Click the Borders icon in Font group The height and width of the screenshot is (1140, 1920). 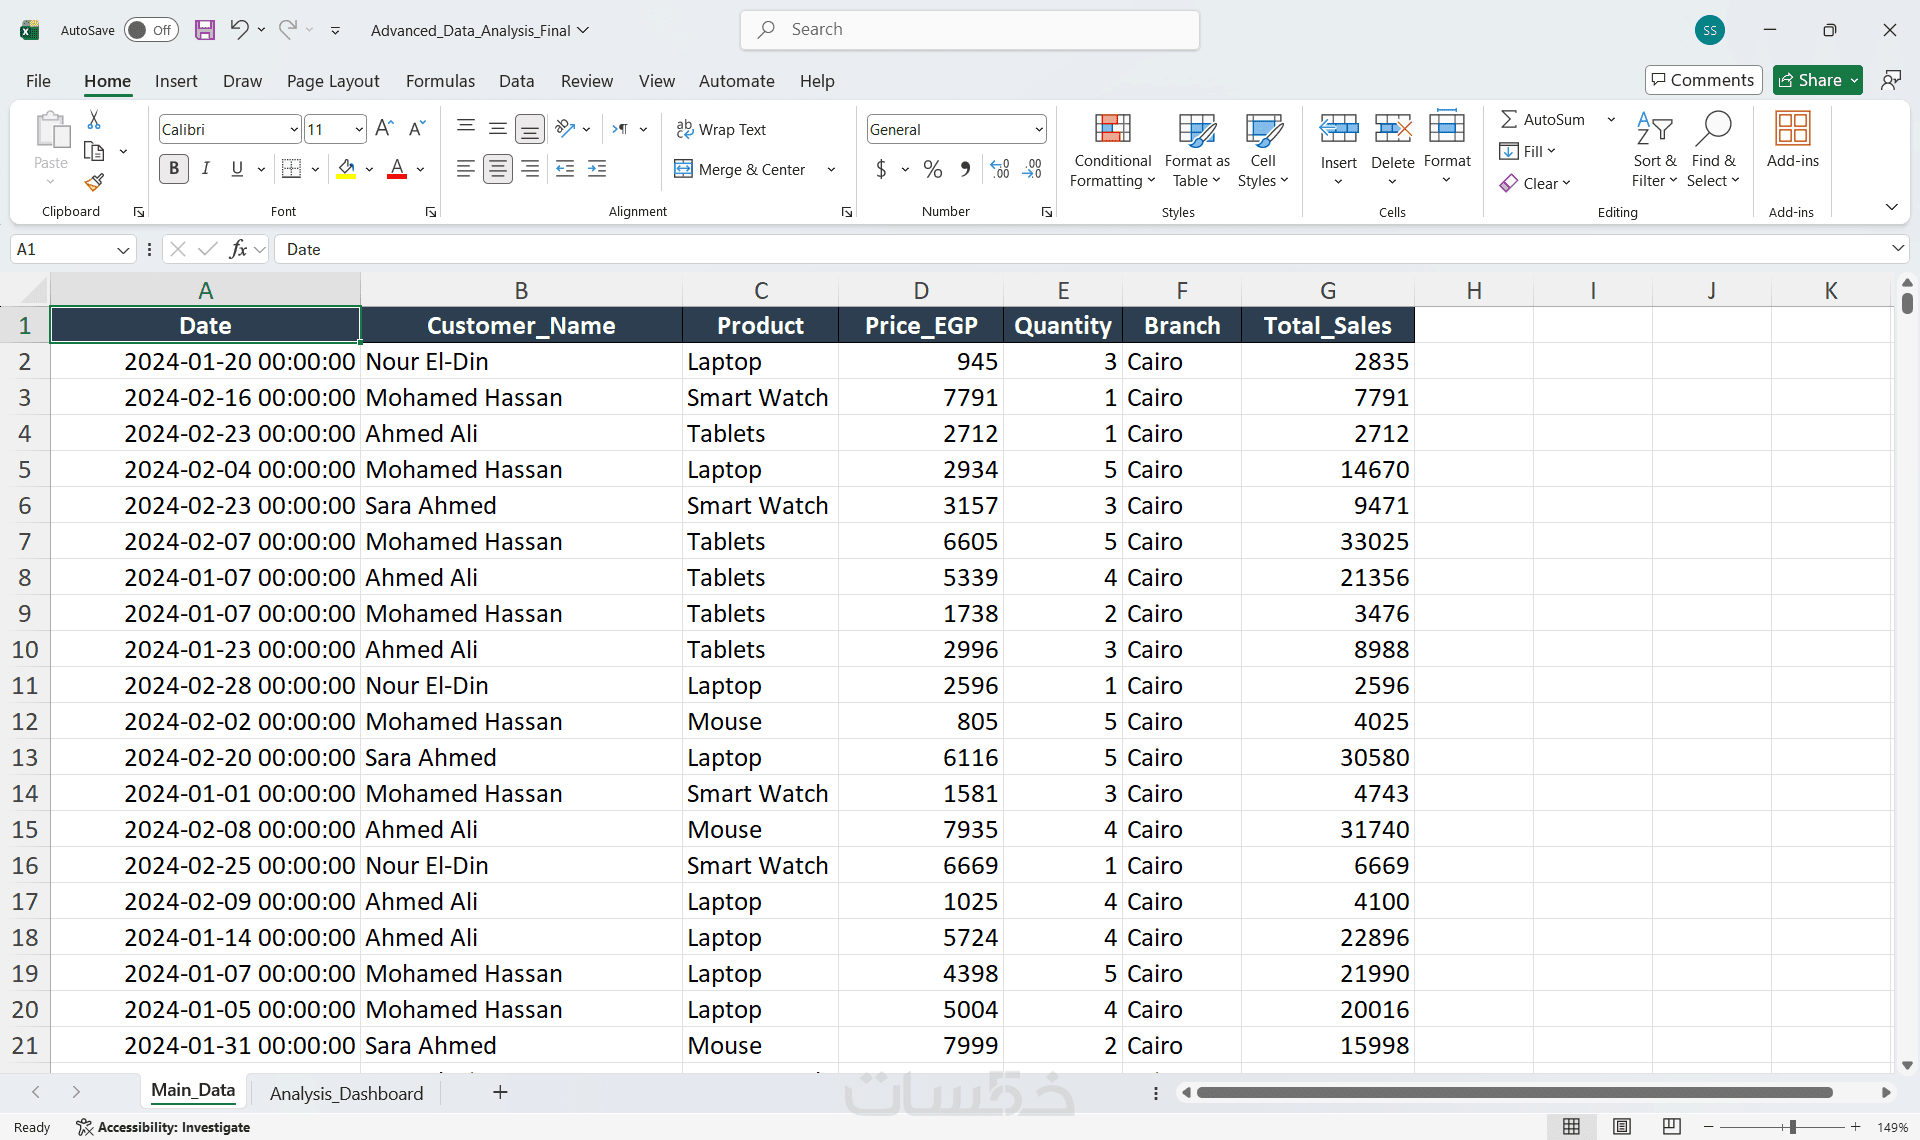coord(291,169)
